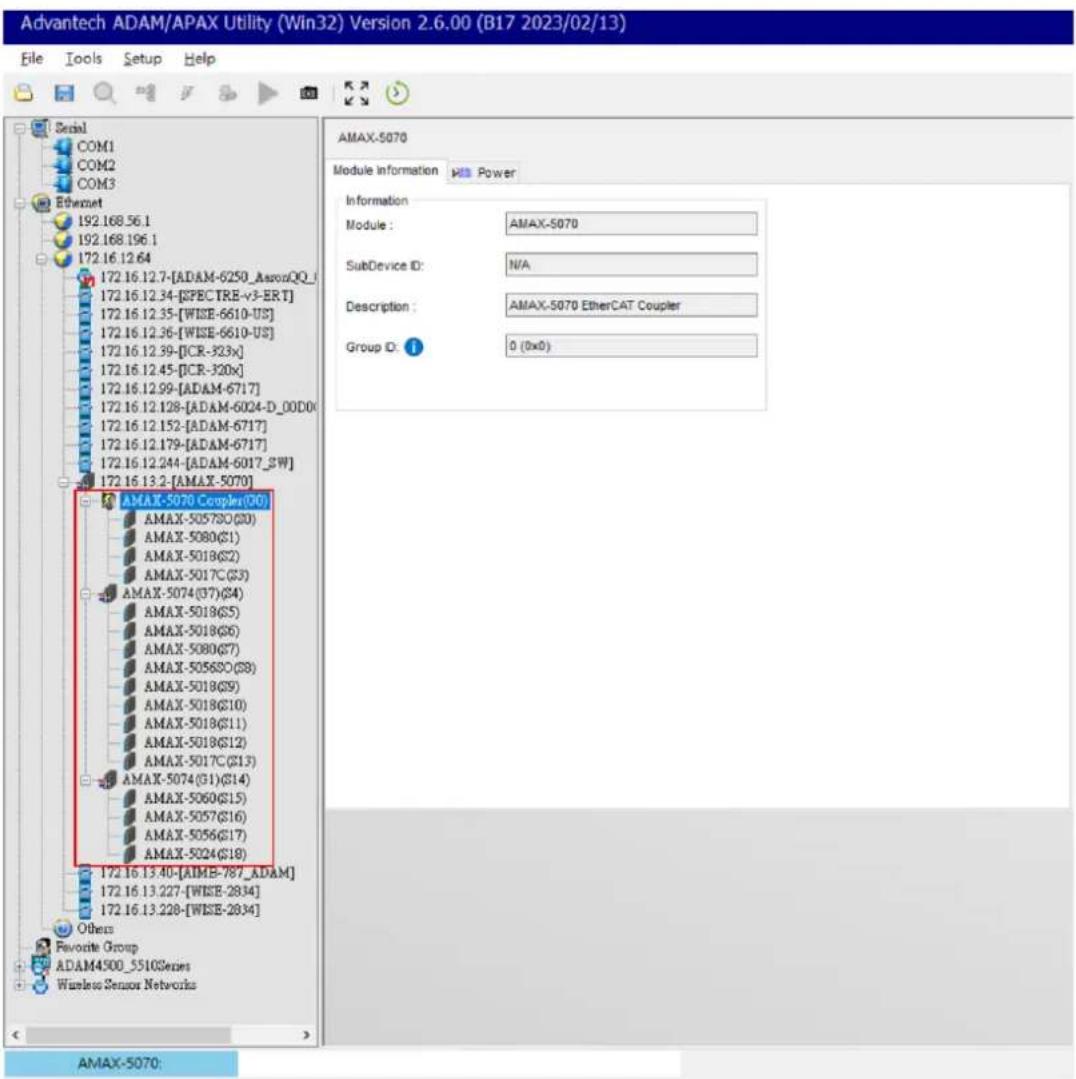
Task: Expand the Wireless Sensor Networks node
Action: pos(20,985)
